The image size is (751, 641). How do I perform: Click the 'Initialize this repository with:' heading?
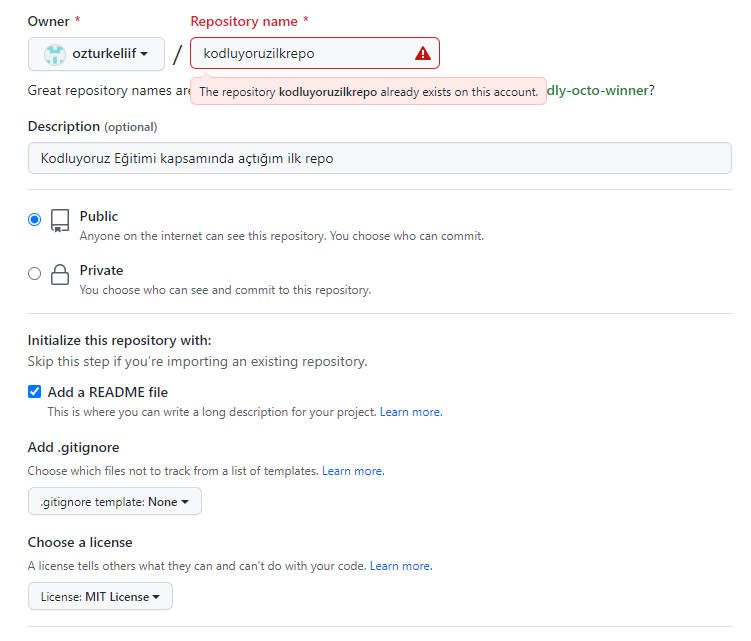(x=119, y=340)
